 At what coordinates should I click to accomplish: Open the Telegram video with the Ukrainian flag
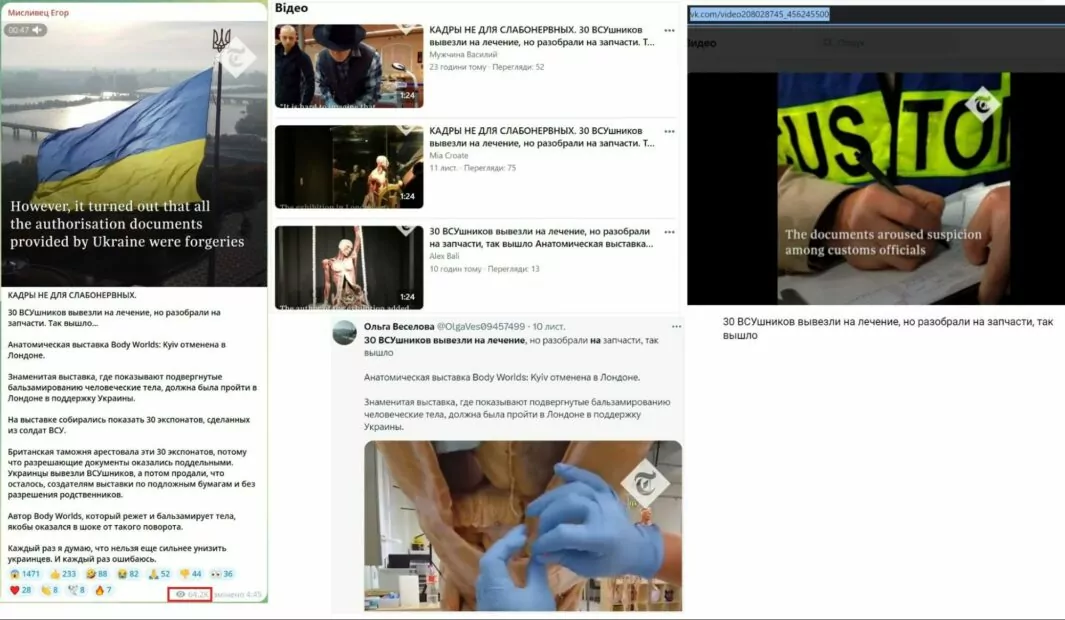coord(134,153)
